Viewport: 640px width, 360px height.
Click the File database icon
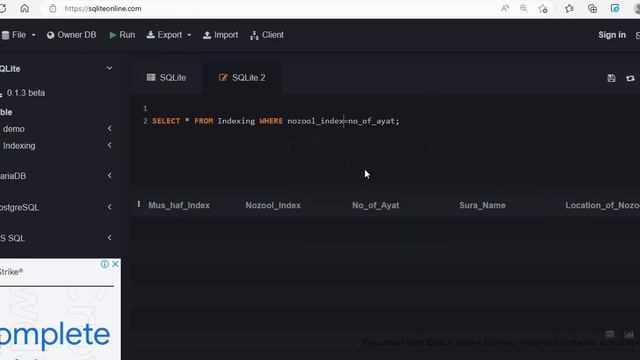tap(5, 36)
